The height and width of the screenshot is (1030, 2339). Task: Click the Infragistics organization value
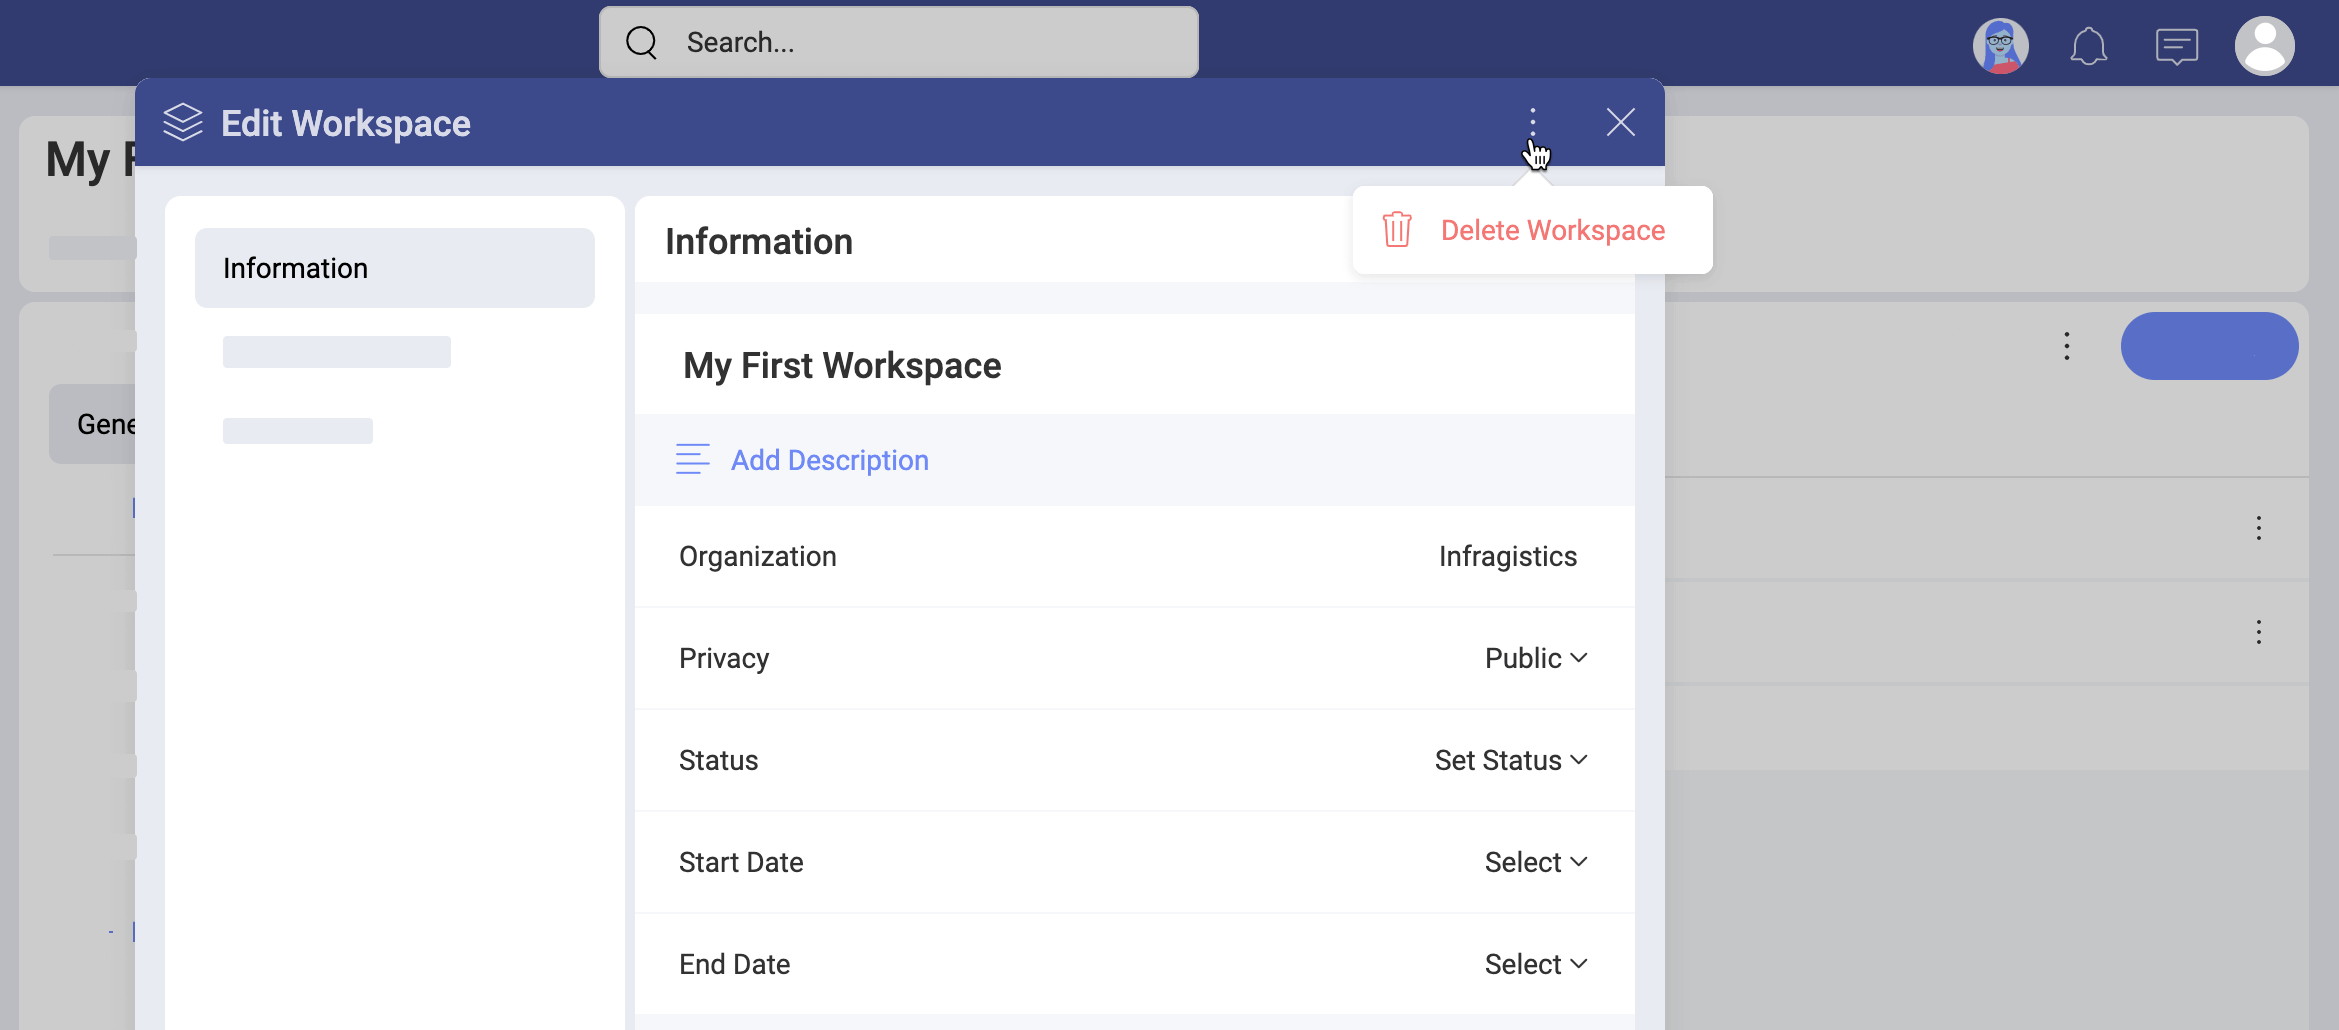(x=1507, y=556)
